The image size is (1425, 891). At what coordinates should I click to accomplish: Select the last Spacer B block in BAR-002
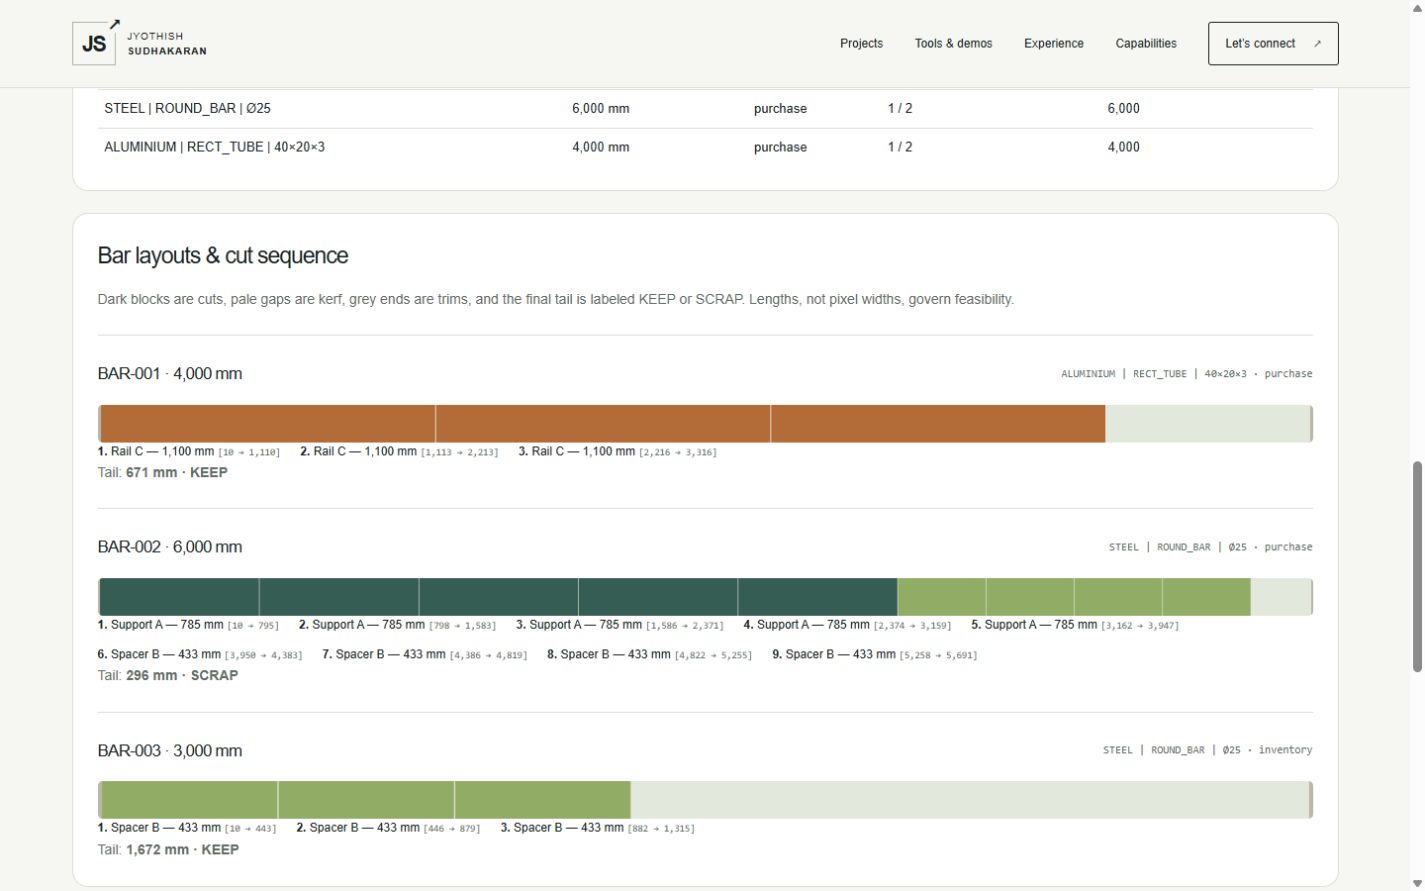point(1206,597)
